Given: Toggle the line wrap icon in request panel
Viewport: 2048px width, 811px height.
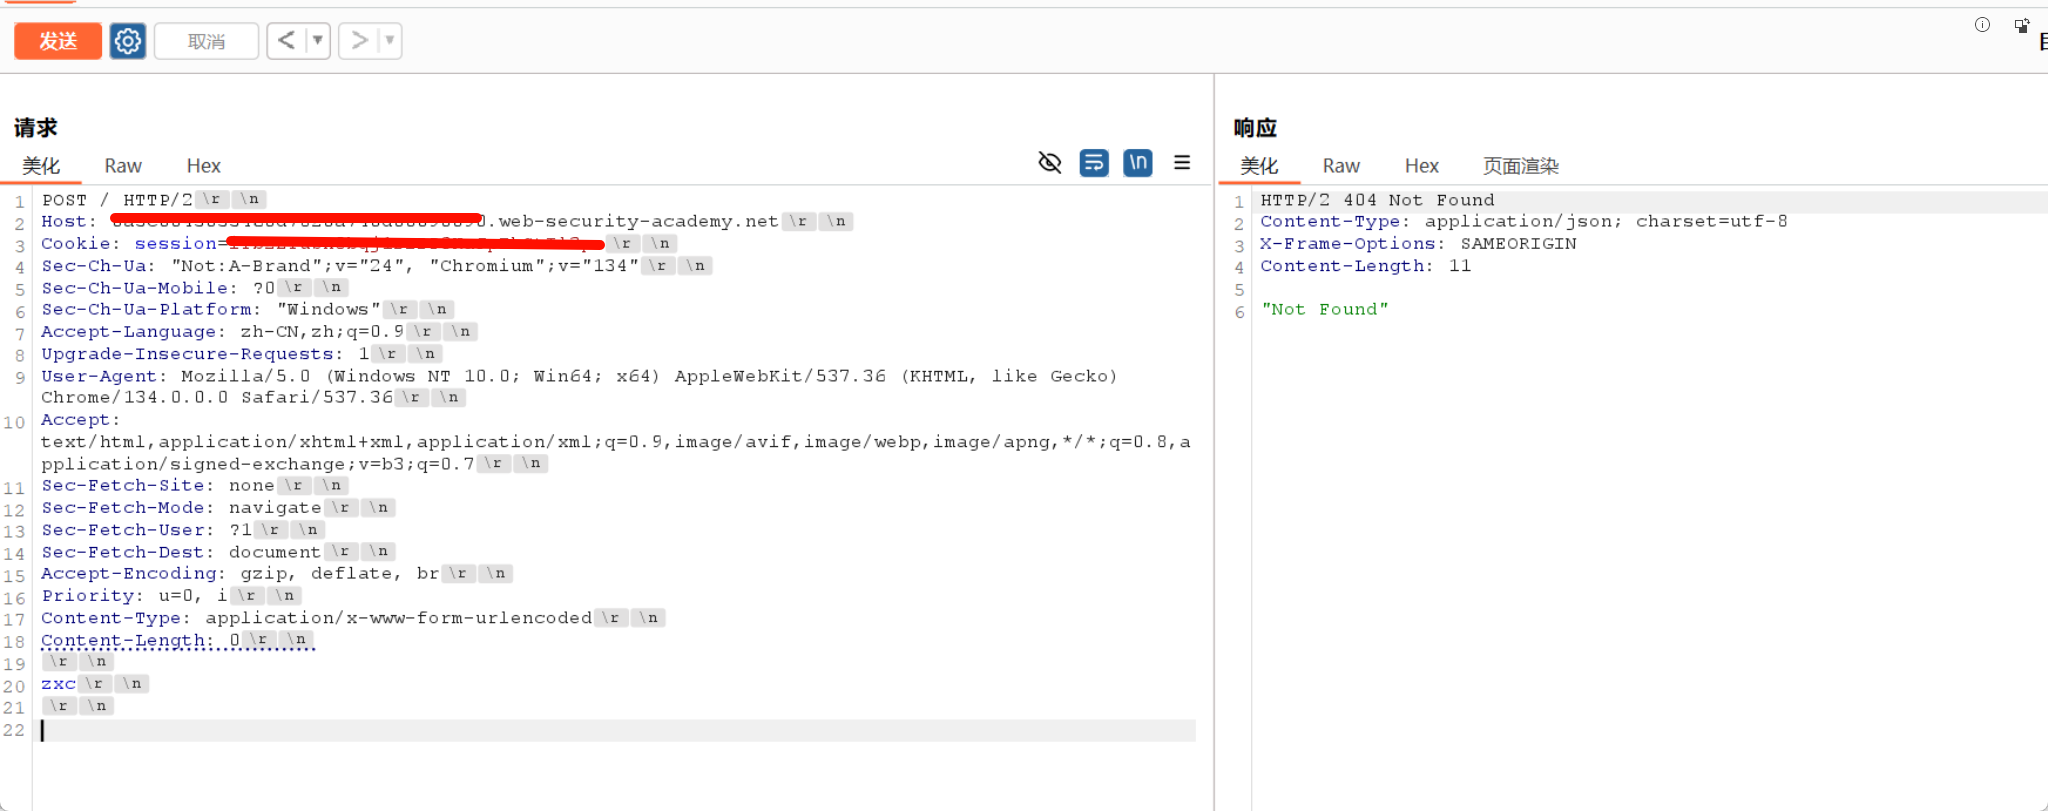Looking at the screenshot, I should (1094, 162).
